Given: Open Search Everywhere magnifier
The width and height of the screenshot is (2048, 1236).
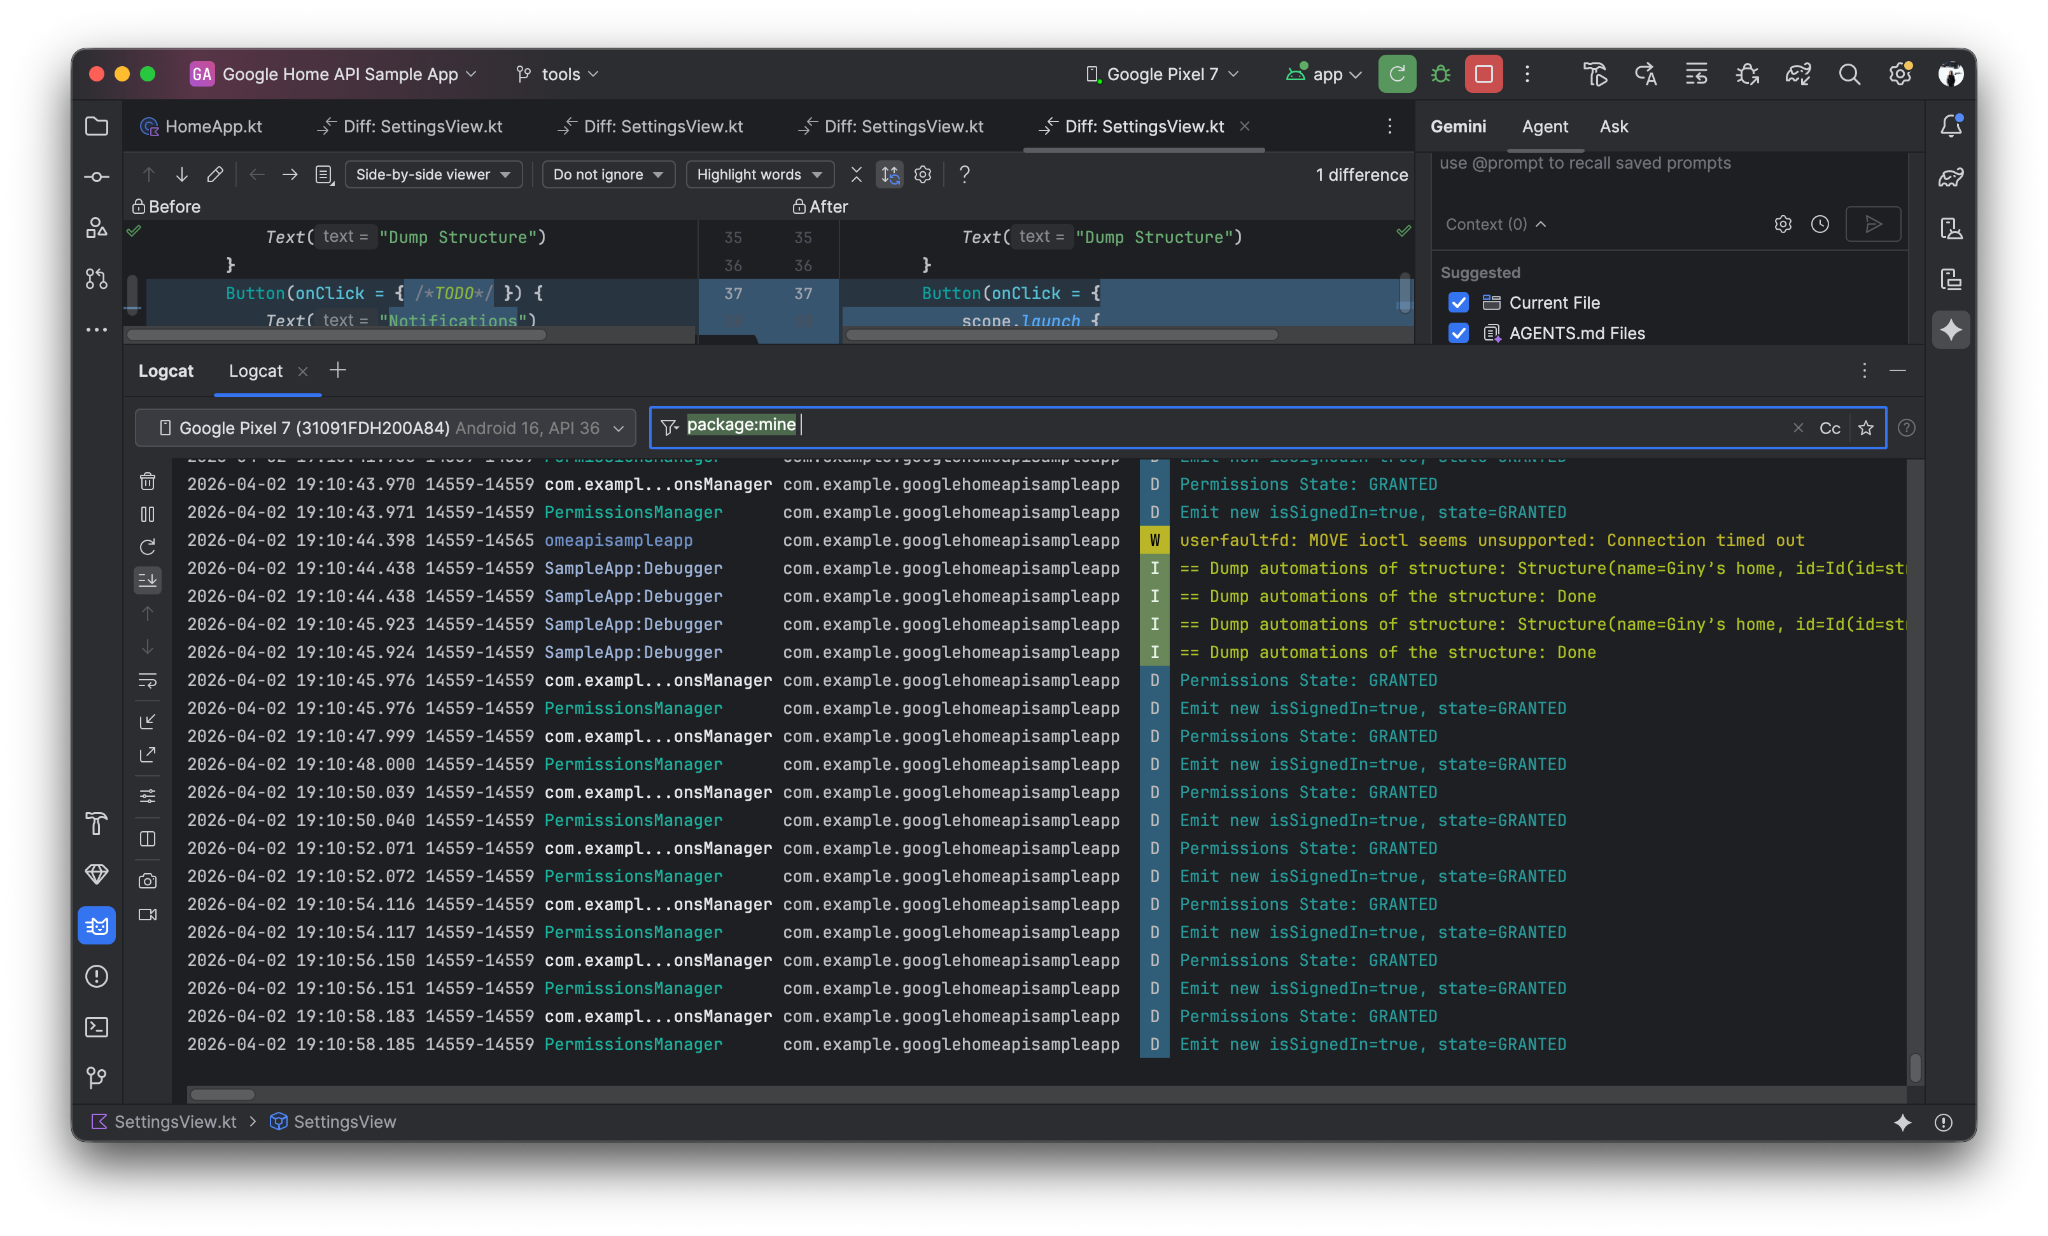Looking at the screenshot, I should click(1850, 74).
